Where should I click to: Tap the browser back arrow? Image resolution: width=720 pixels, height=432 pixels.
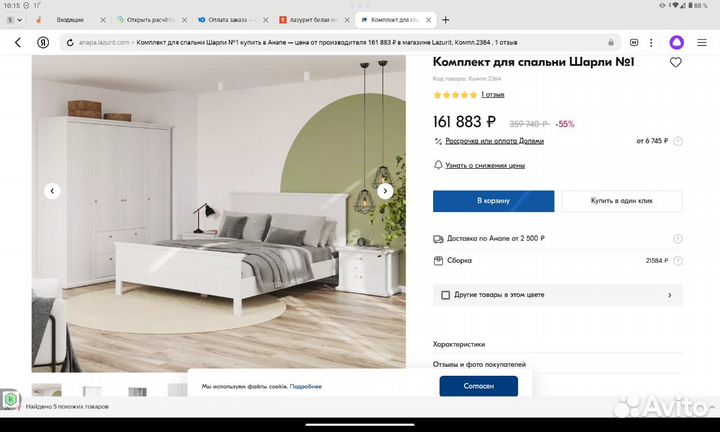point(18,43)
